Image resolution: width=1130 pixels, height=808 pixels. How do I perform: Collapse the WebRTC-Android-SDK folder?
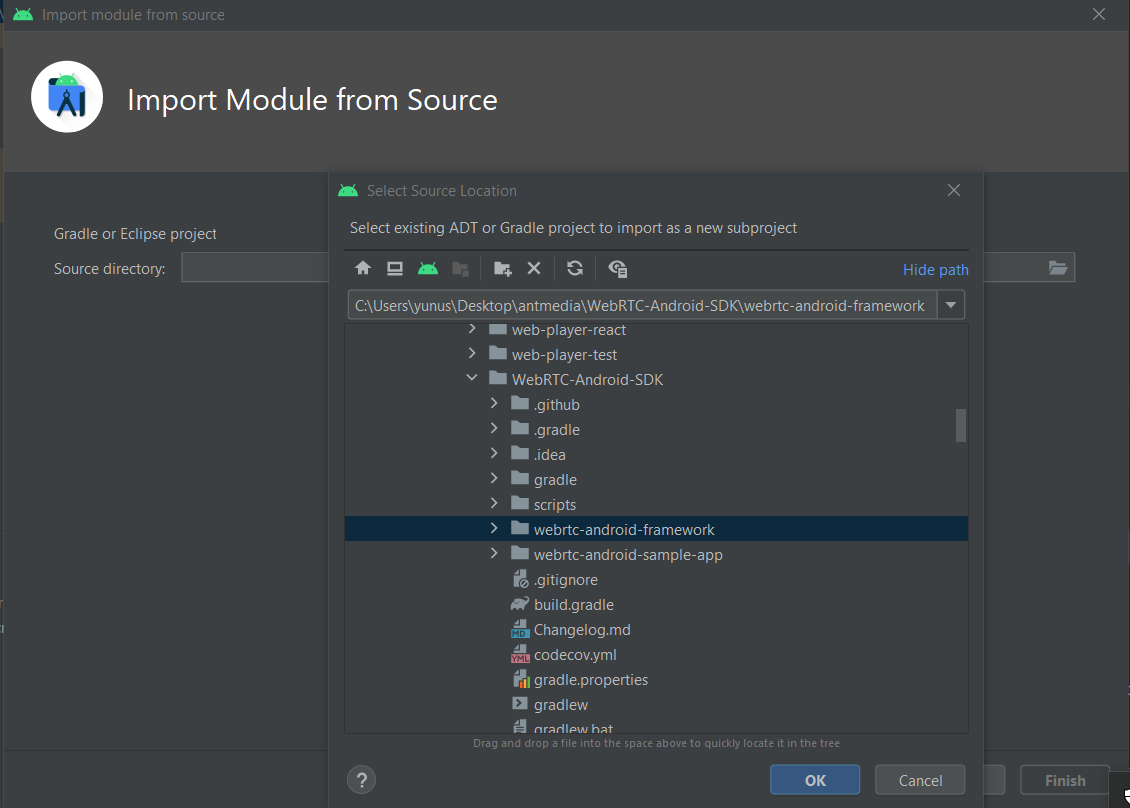472,378
